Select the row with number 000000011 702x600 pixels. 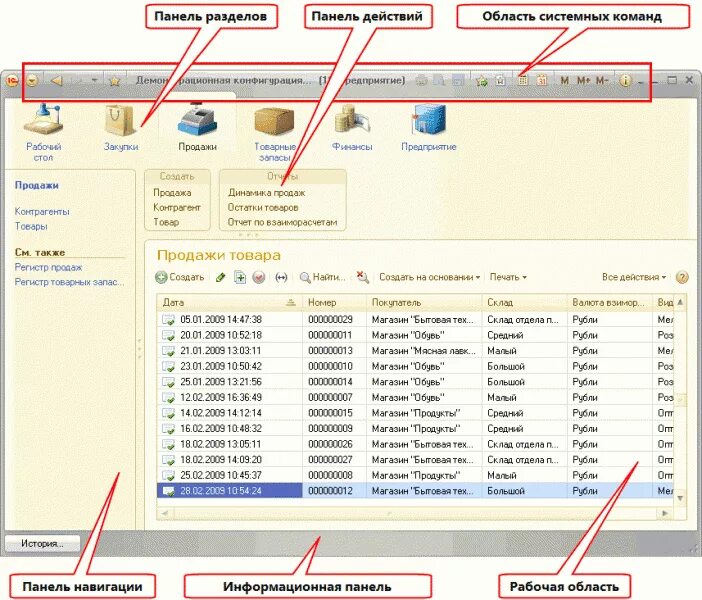pyautogui.click(x=415, y=335)
